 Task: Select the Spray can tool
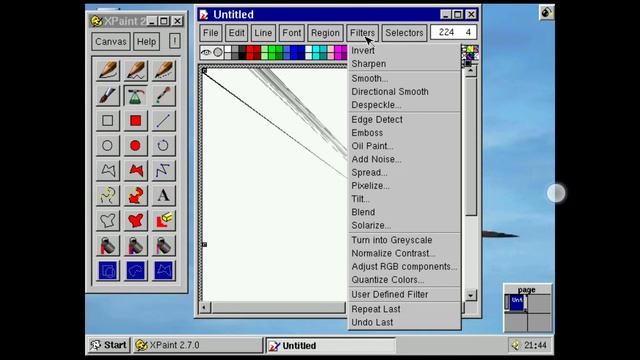pos(136,96)
